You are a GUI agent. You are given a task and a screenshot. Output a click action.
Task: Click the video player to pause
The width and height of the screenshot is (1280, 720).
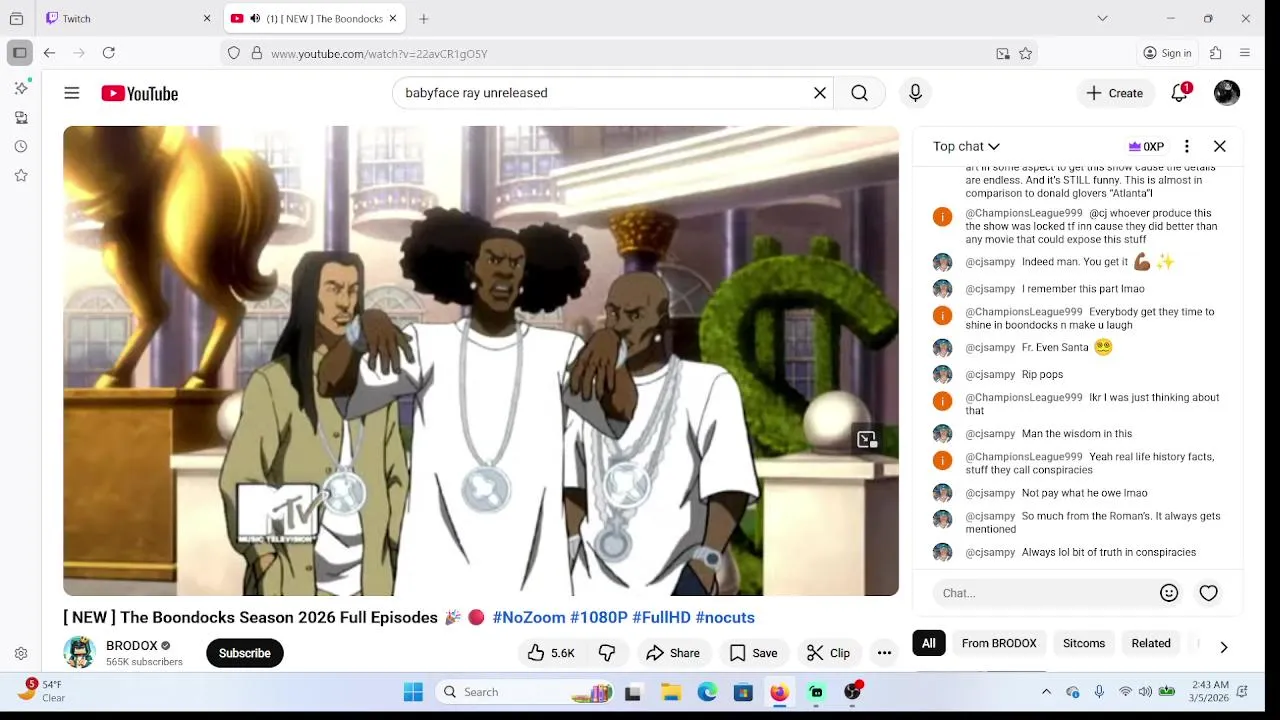coord(481,360)
